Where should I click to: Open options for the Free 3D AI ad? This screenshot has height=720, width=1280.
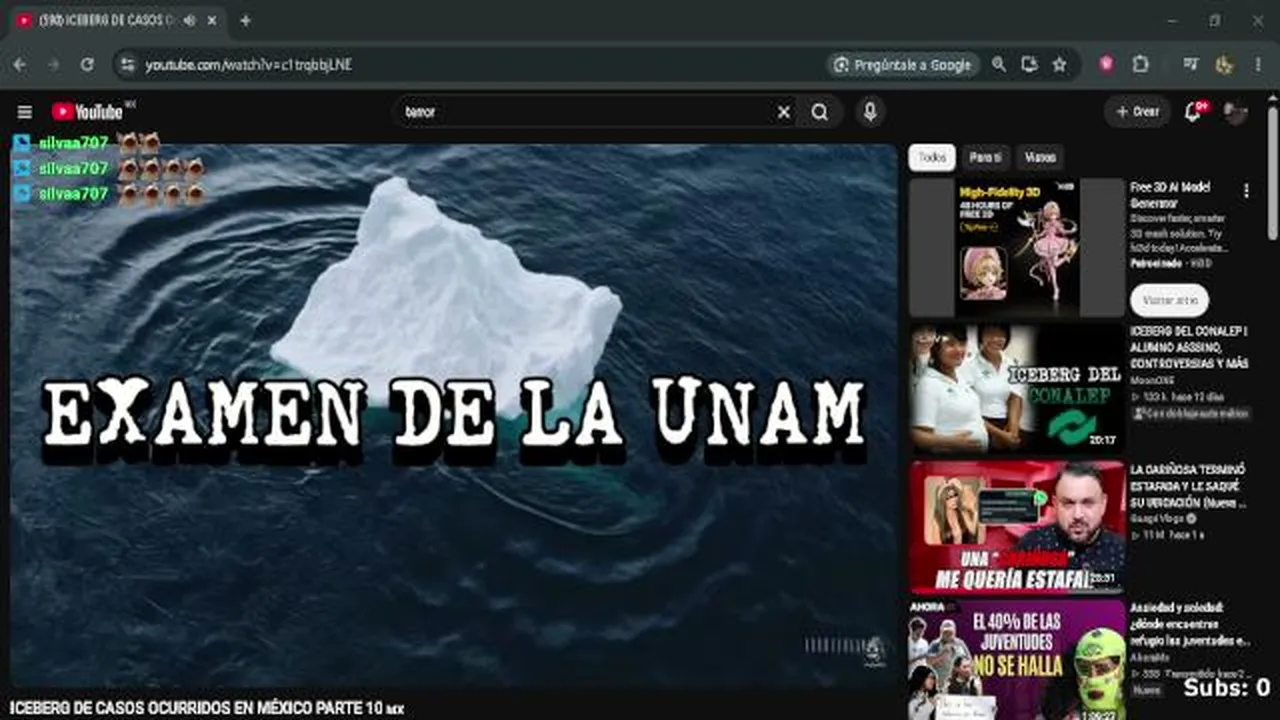[x=1246, y=190]
